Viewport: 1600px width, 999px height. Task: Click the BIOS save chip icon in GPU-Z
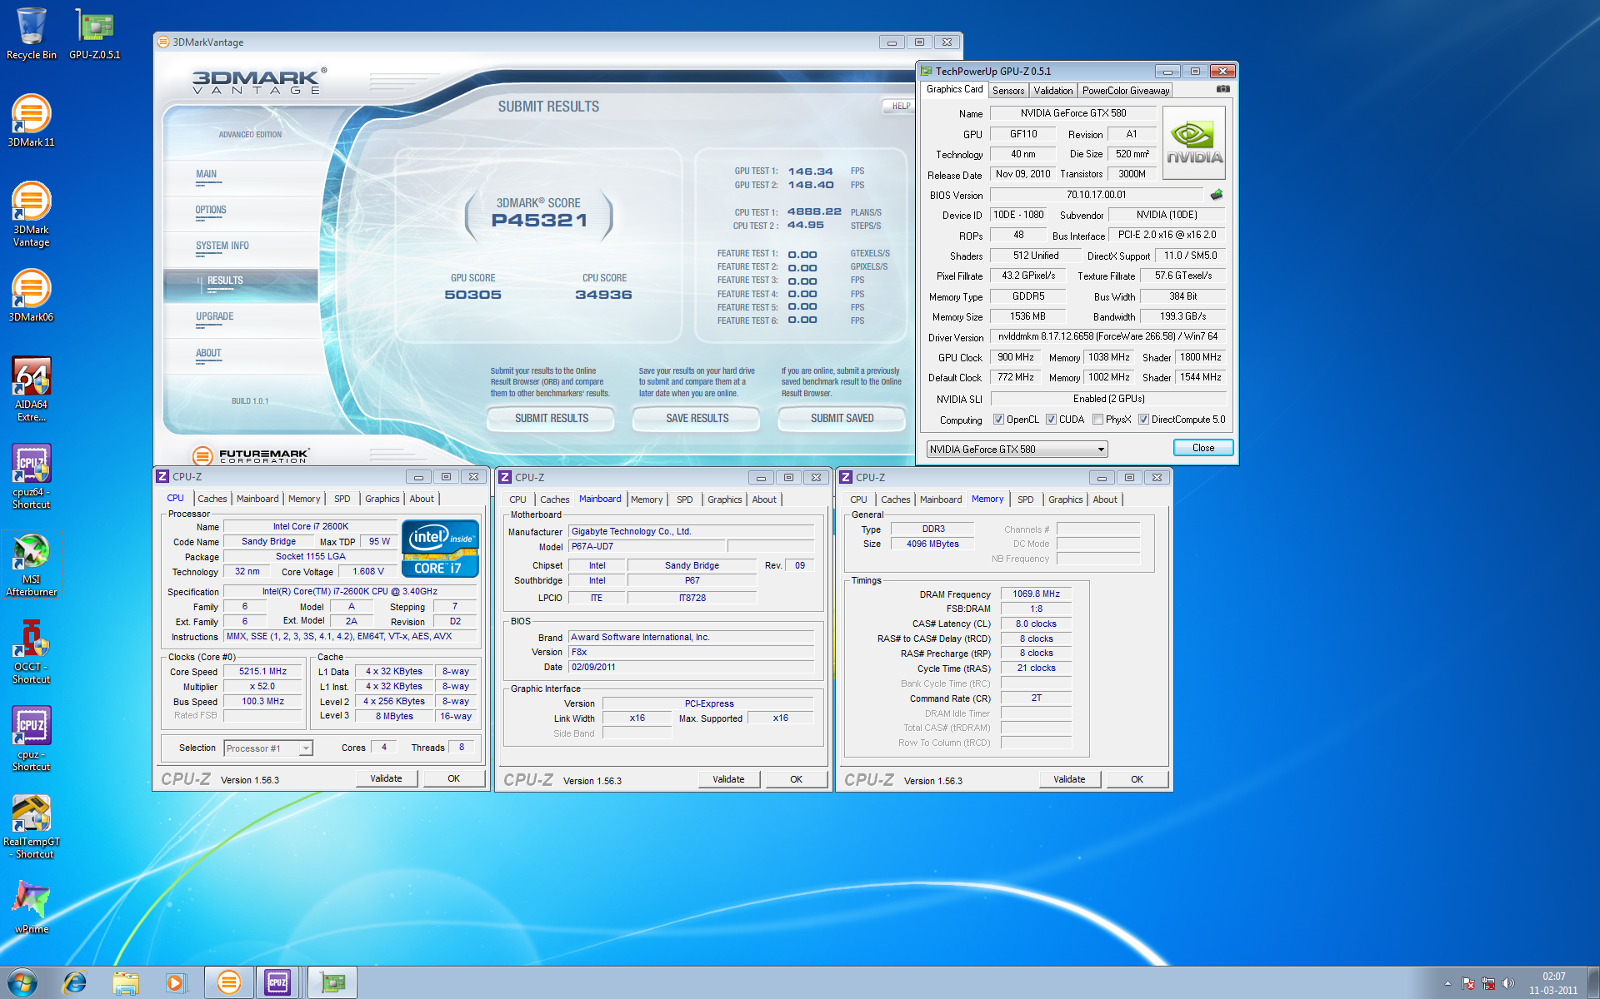tap(1216, 194)
